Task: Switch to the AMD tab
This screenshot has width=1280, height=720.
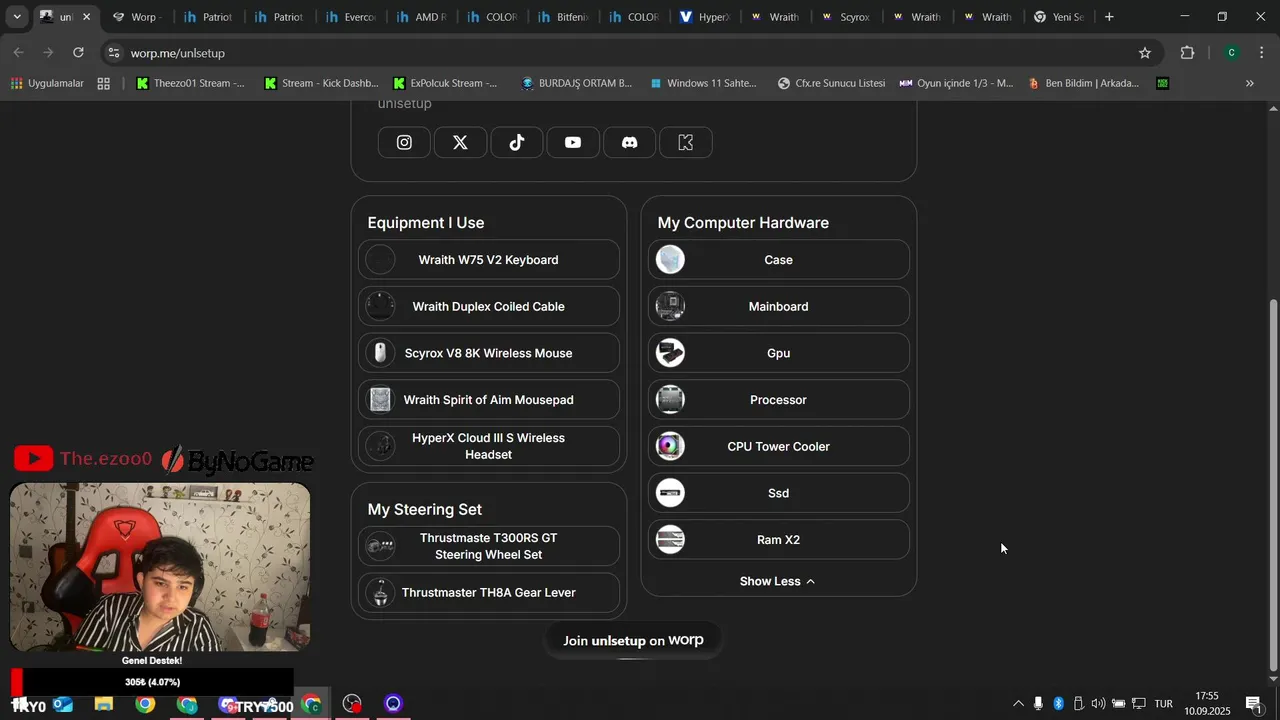Action: 421,17
